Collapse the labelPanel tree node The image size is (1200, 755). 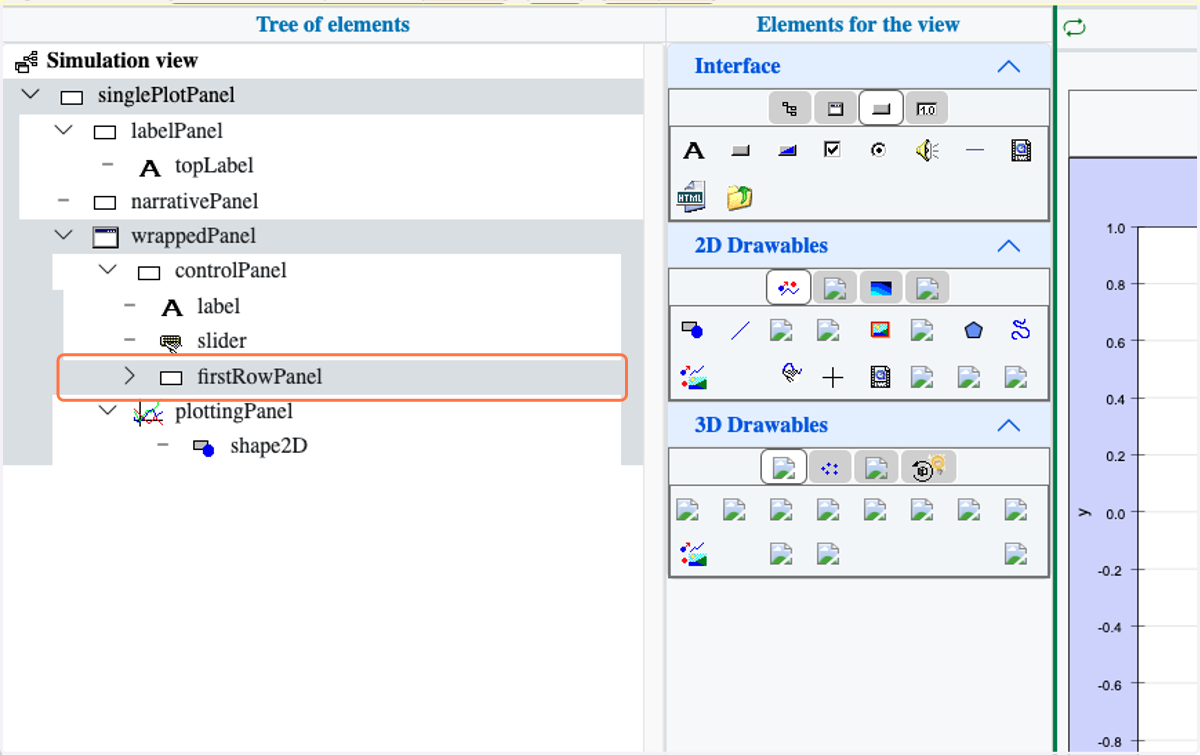[x=64, y=130]
